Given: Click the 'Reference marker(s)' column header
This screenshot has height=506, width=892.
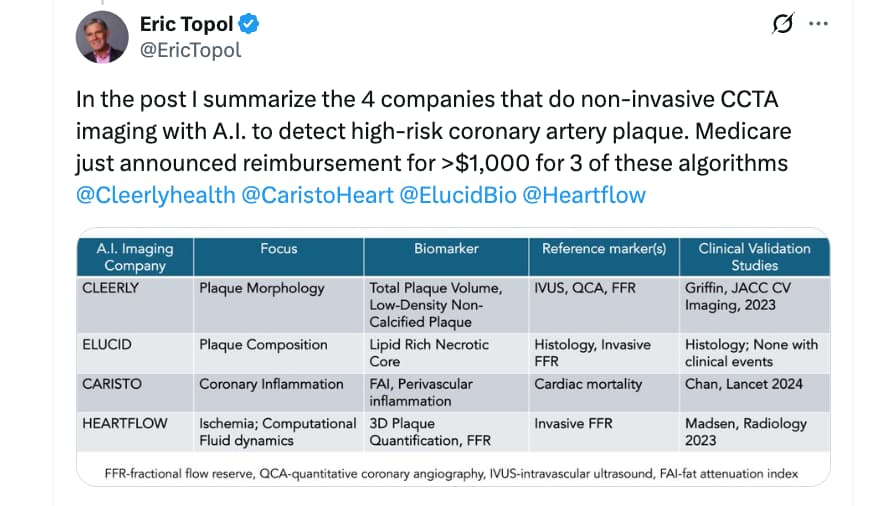Looking at the screenshot, I should [x=603, y=249].
